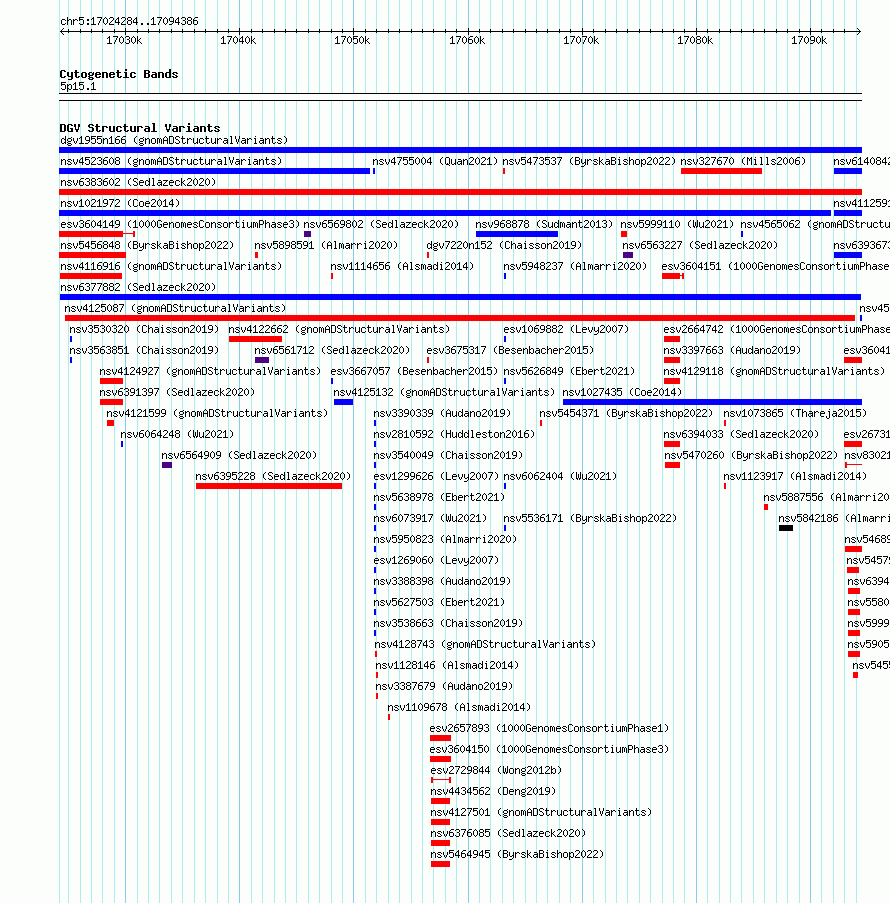
Task: Open nsv6394033 (Sedlazeck2020) label
Action: [x=741, y=435]
